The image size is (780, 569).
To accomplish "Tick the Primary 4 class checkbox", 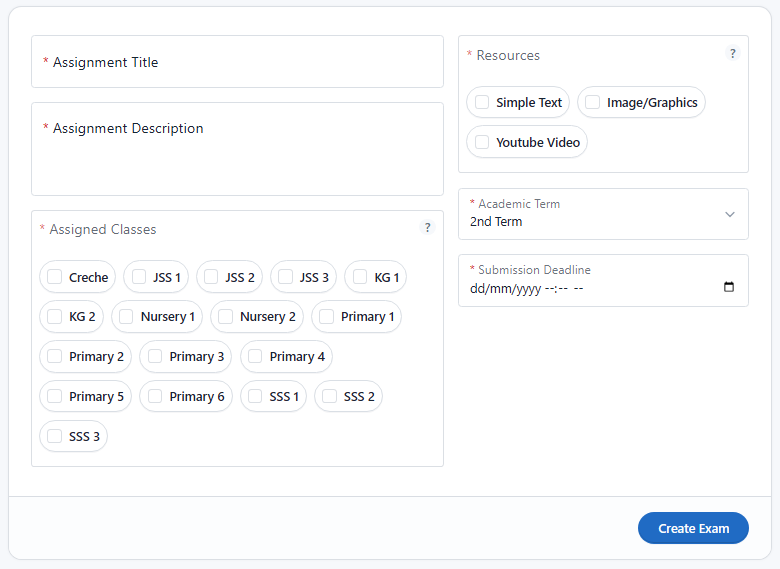I will click(x=255, y=356).
